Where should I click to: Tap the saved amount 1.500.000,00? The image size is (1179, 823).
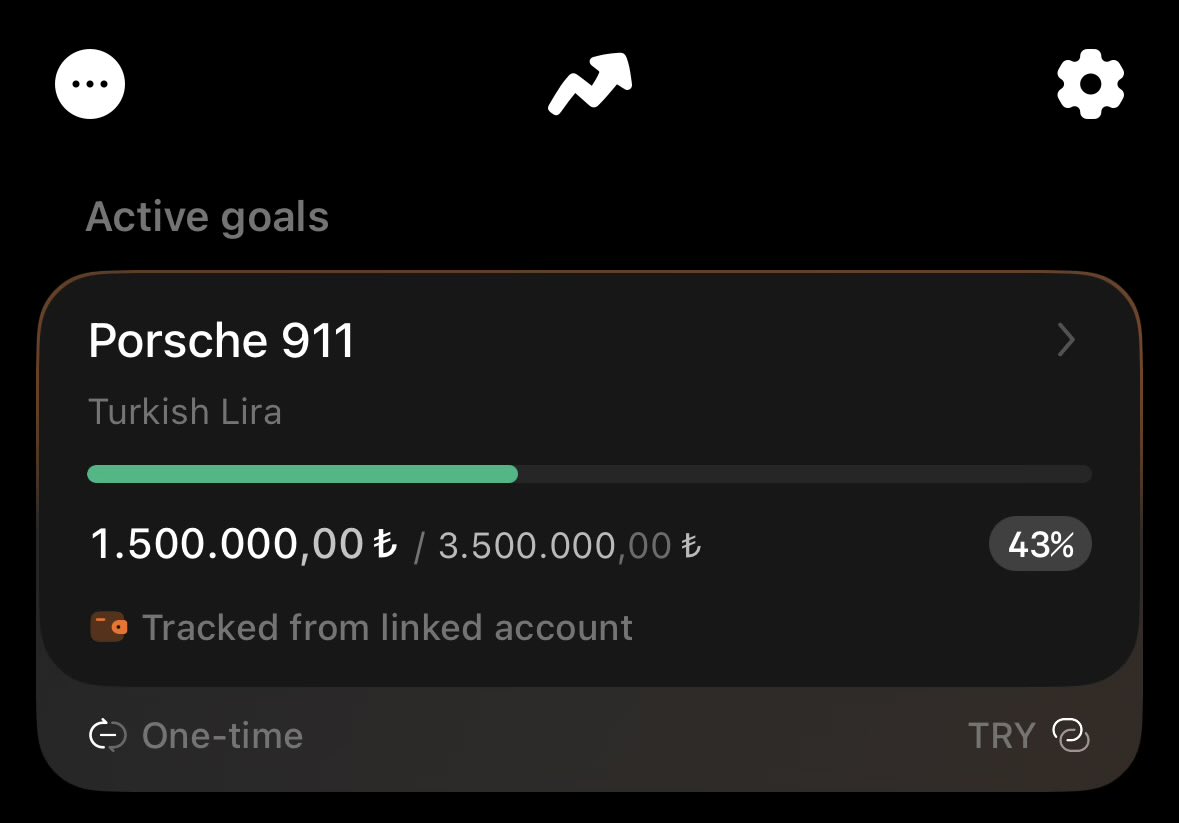227,543
